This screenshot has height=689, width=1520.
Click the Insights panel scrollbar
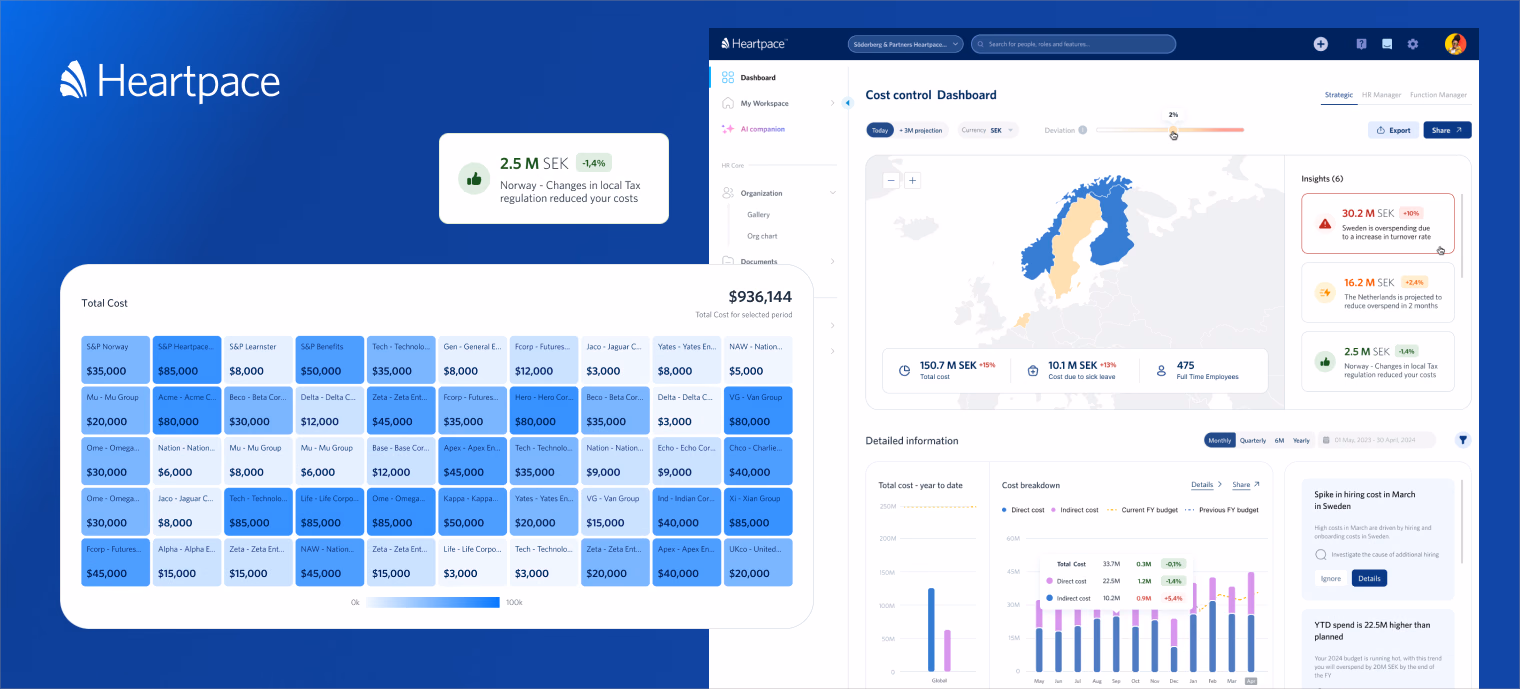(1463, 235)
